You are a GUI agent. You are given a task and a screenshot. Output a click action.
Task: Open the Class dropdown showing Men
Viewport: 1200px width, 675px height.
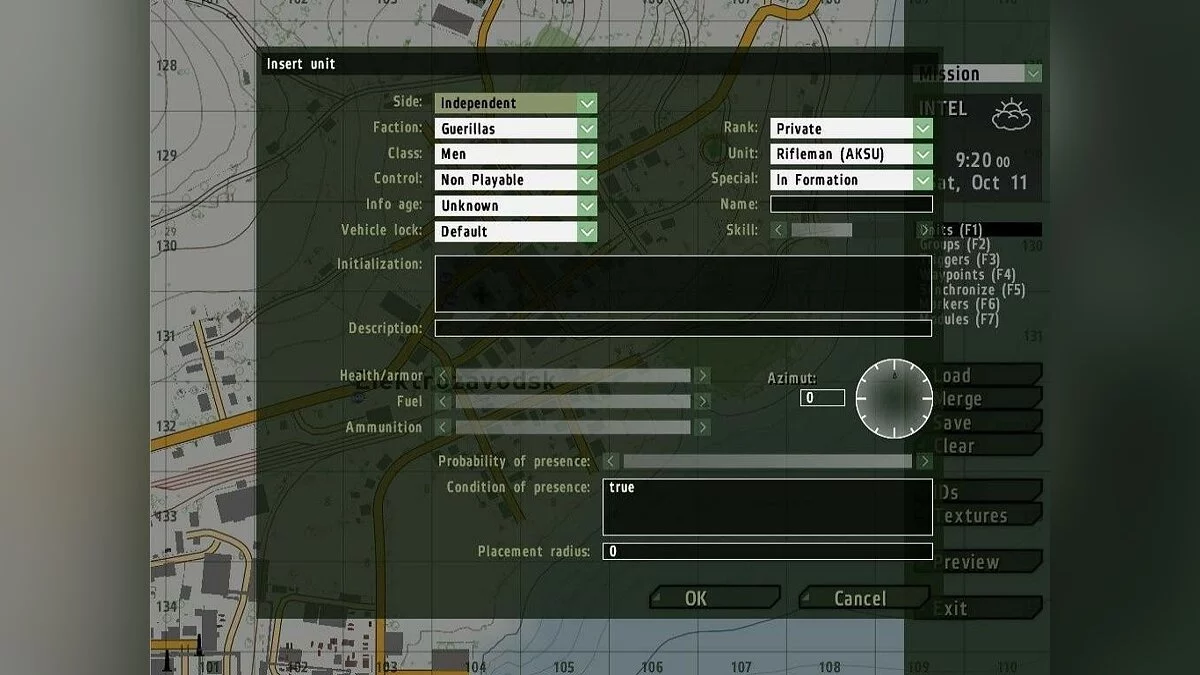click(515, 154)
